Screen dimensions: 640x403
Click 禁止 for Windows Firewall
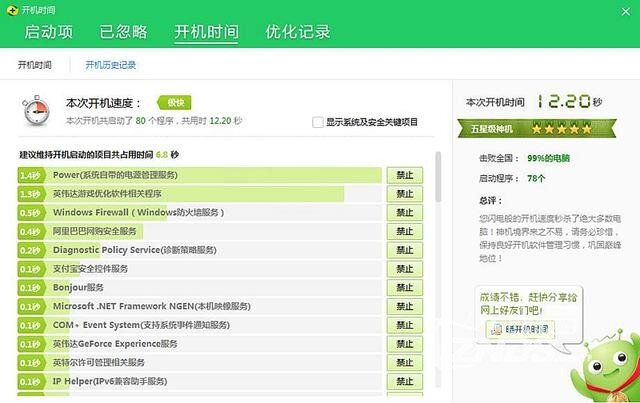tap(404, 213)
